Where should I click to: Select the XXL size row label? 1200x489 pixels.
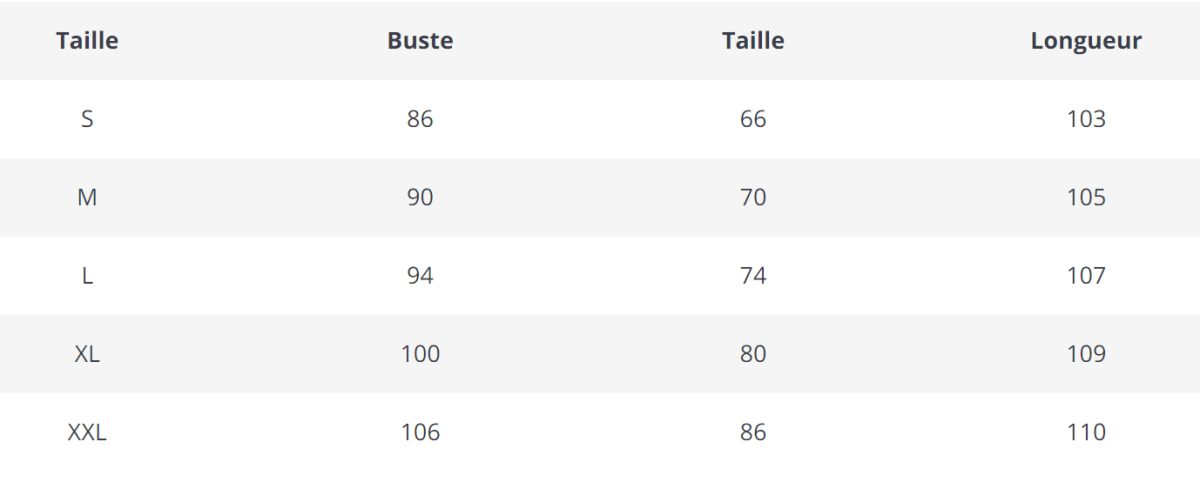(87, 432)
